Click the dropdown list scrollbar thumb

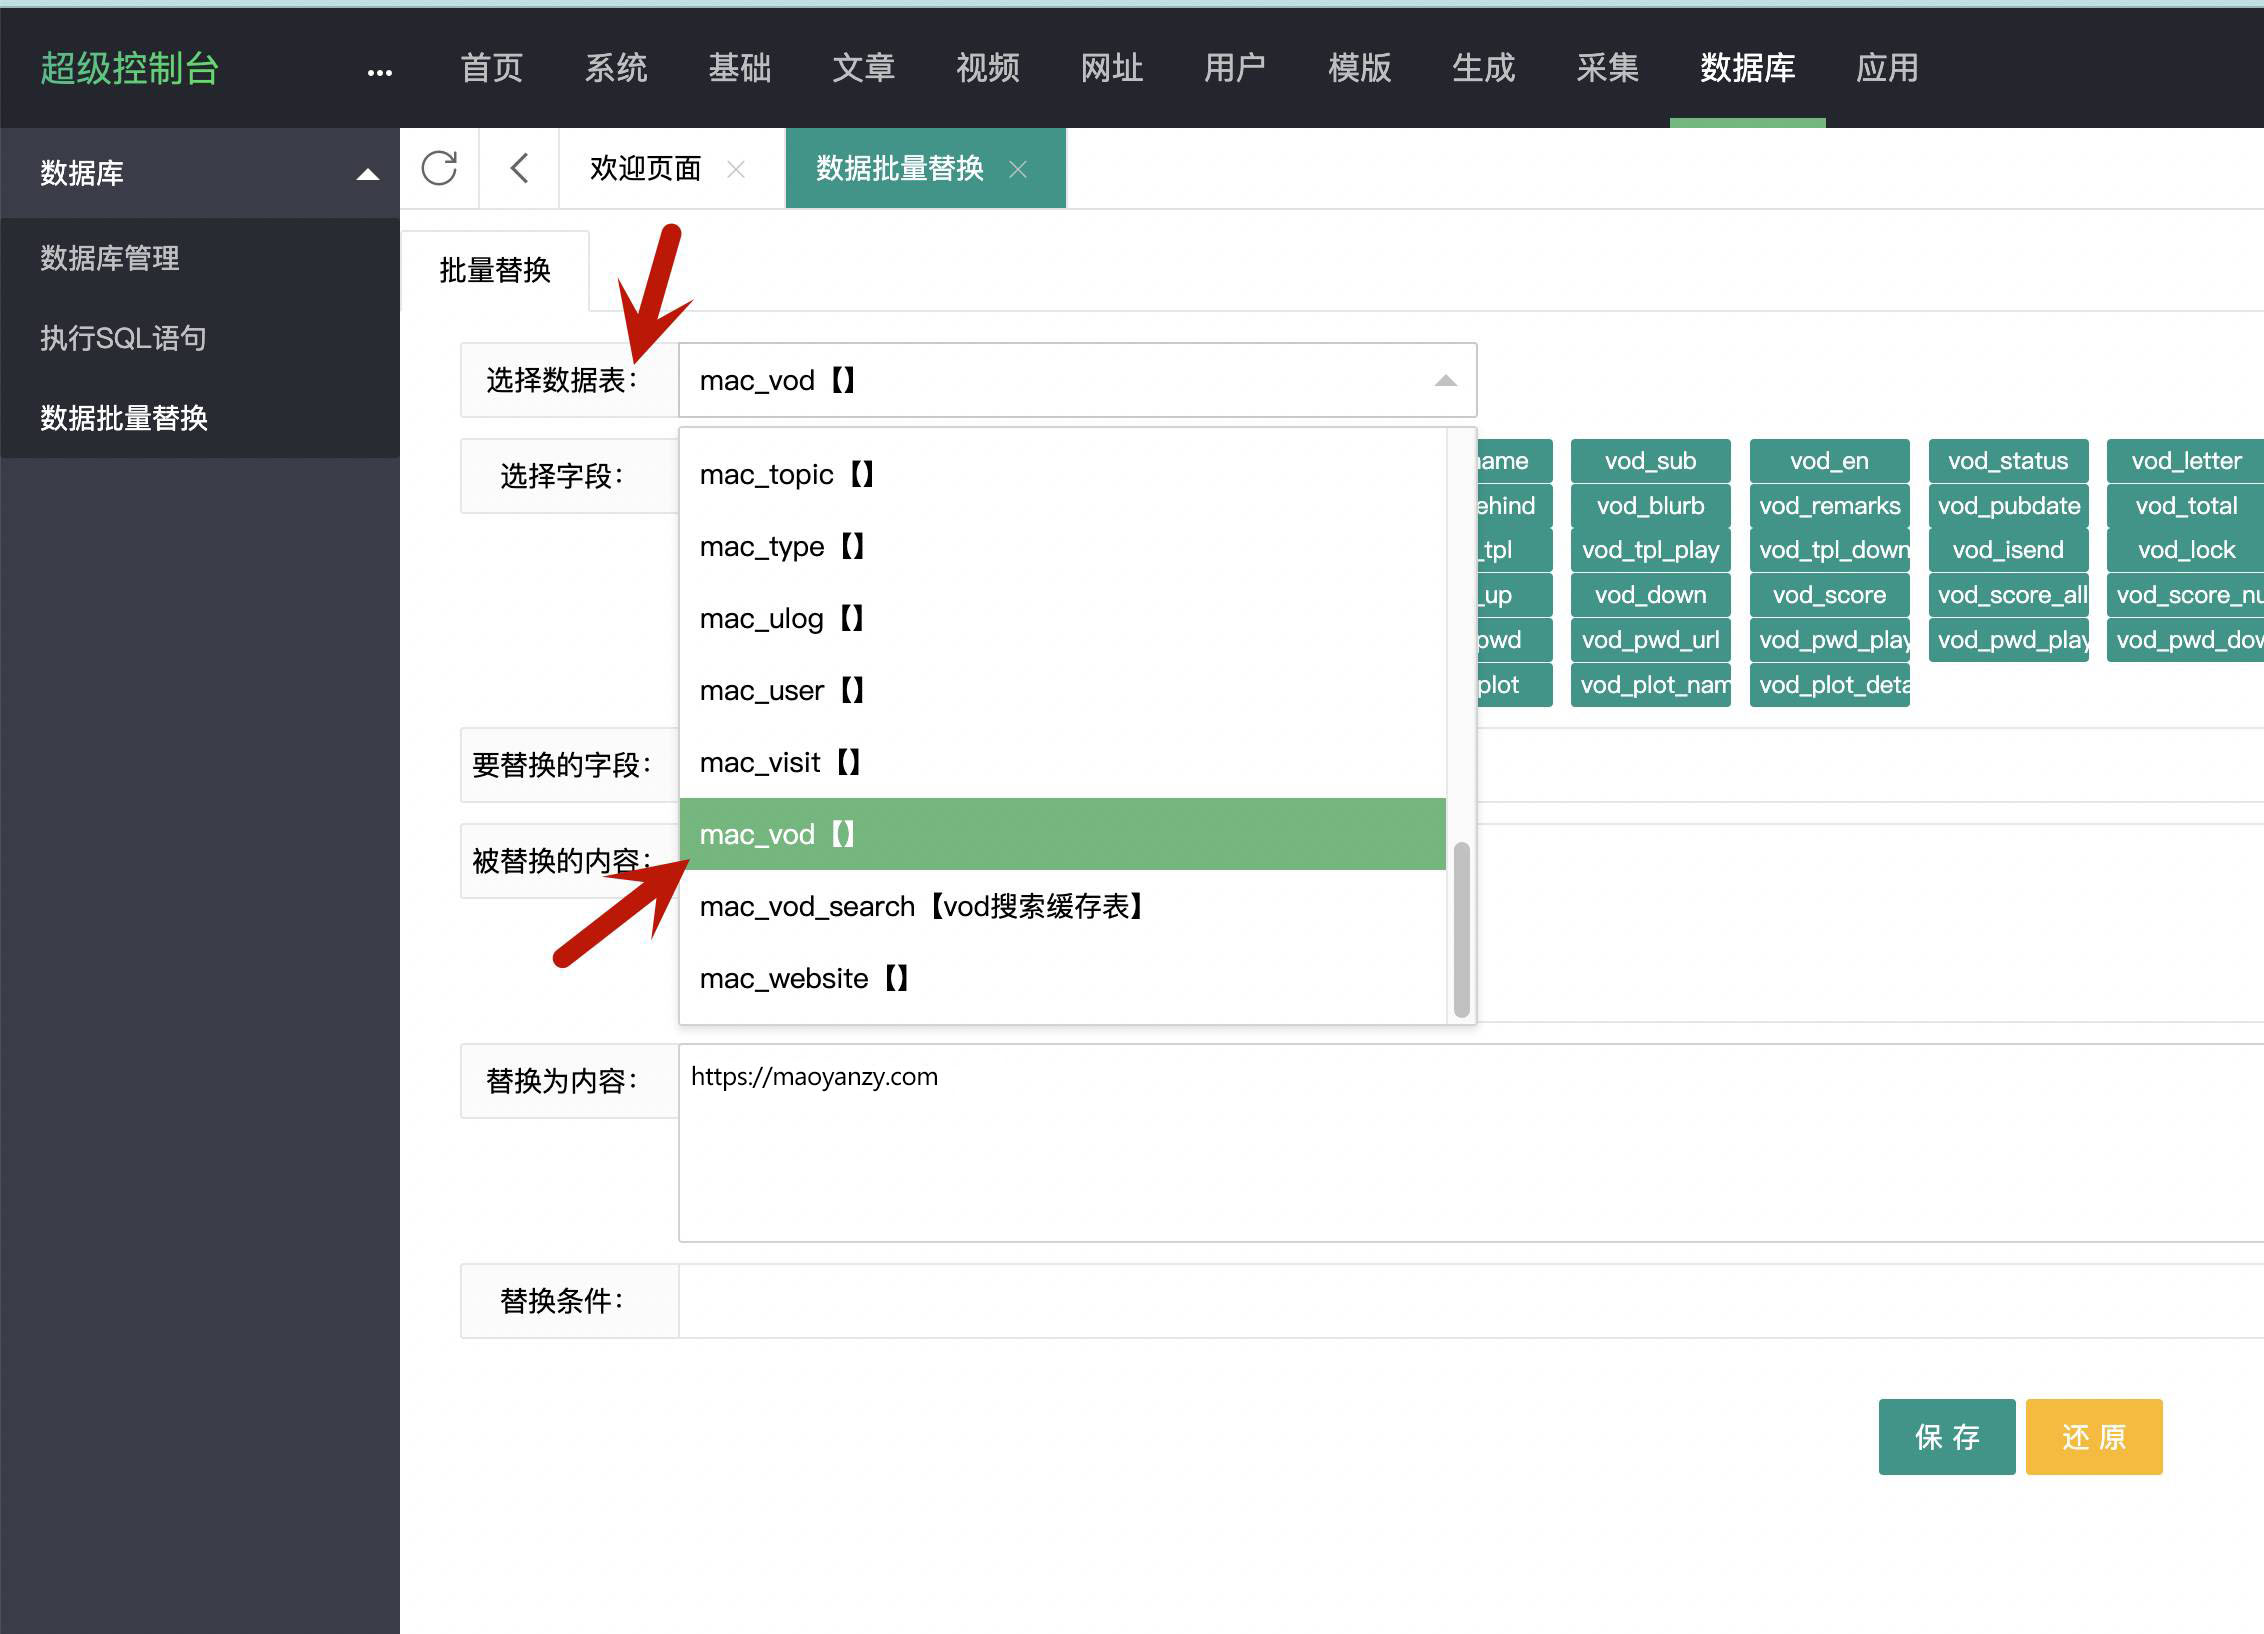(1461, 928)
